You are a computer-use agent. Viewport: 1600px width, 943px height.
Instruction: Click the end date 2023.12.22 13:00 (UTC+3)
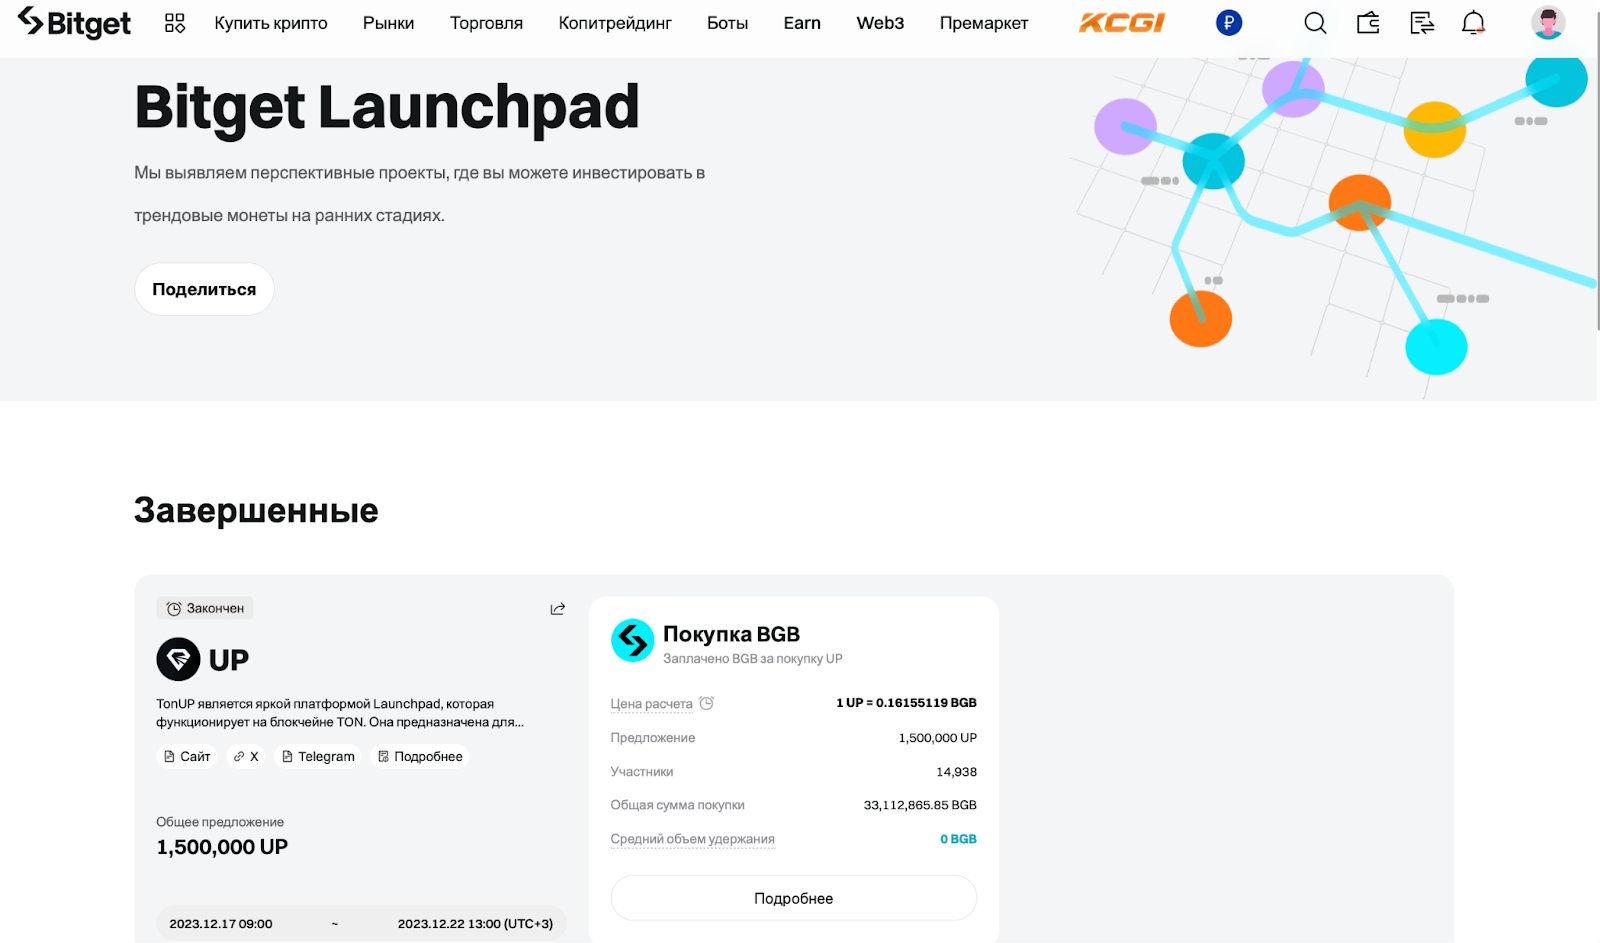[x=475, y=924]
